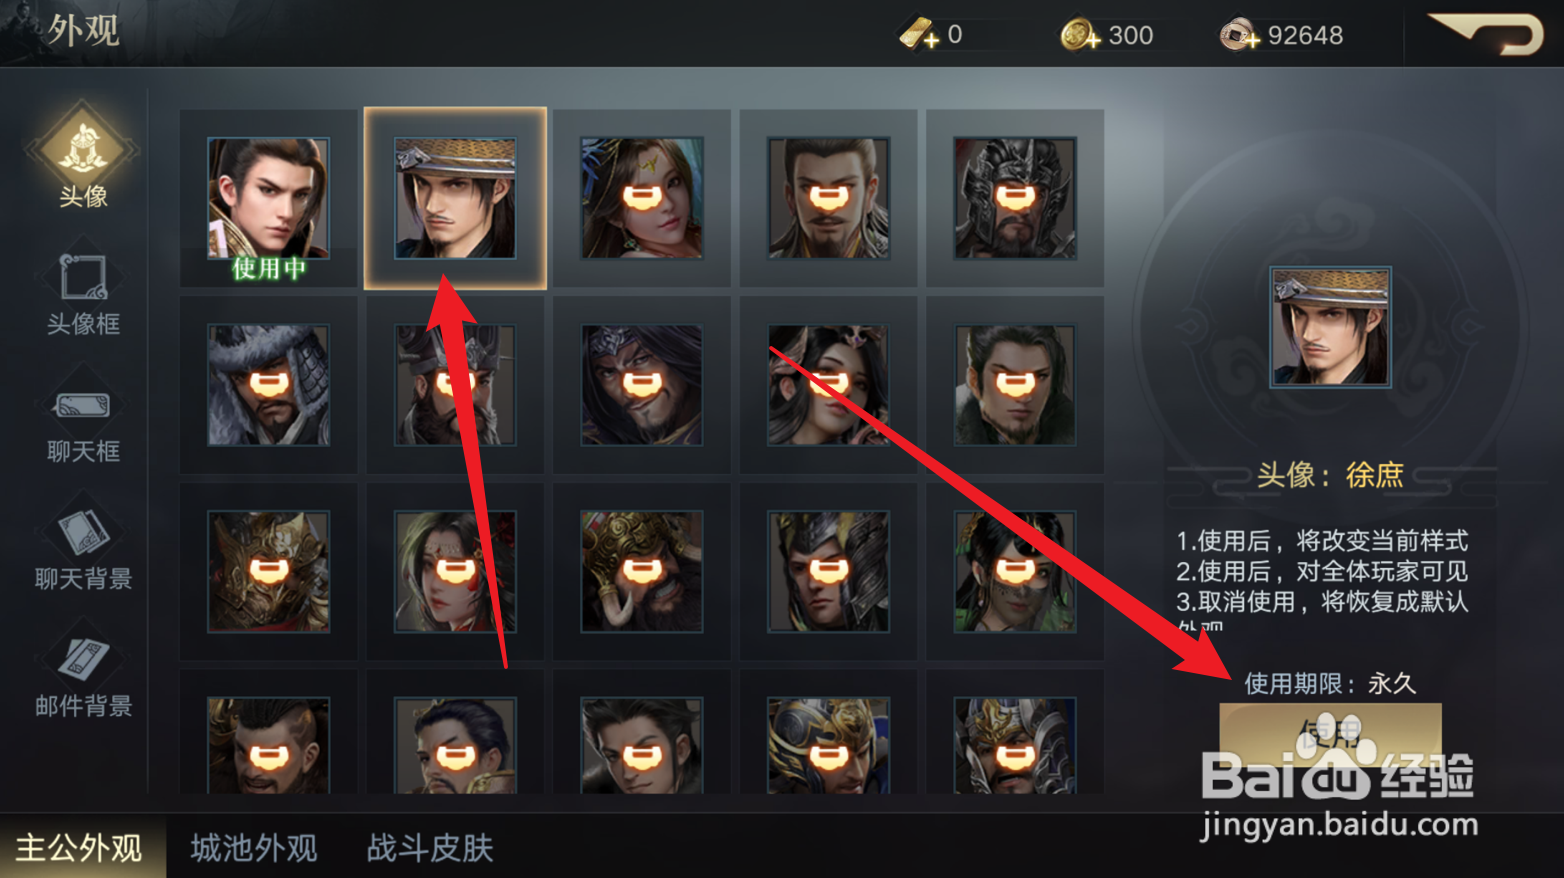Click the 徐庶 avatar preview image
This screenshot has width=1564, height=878.
1330,327
